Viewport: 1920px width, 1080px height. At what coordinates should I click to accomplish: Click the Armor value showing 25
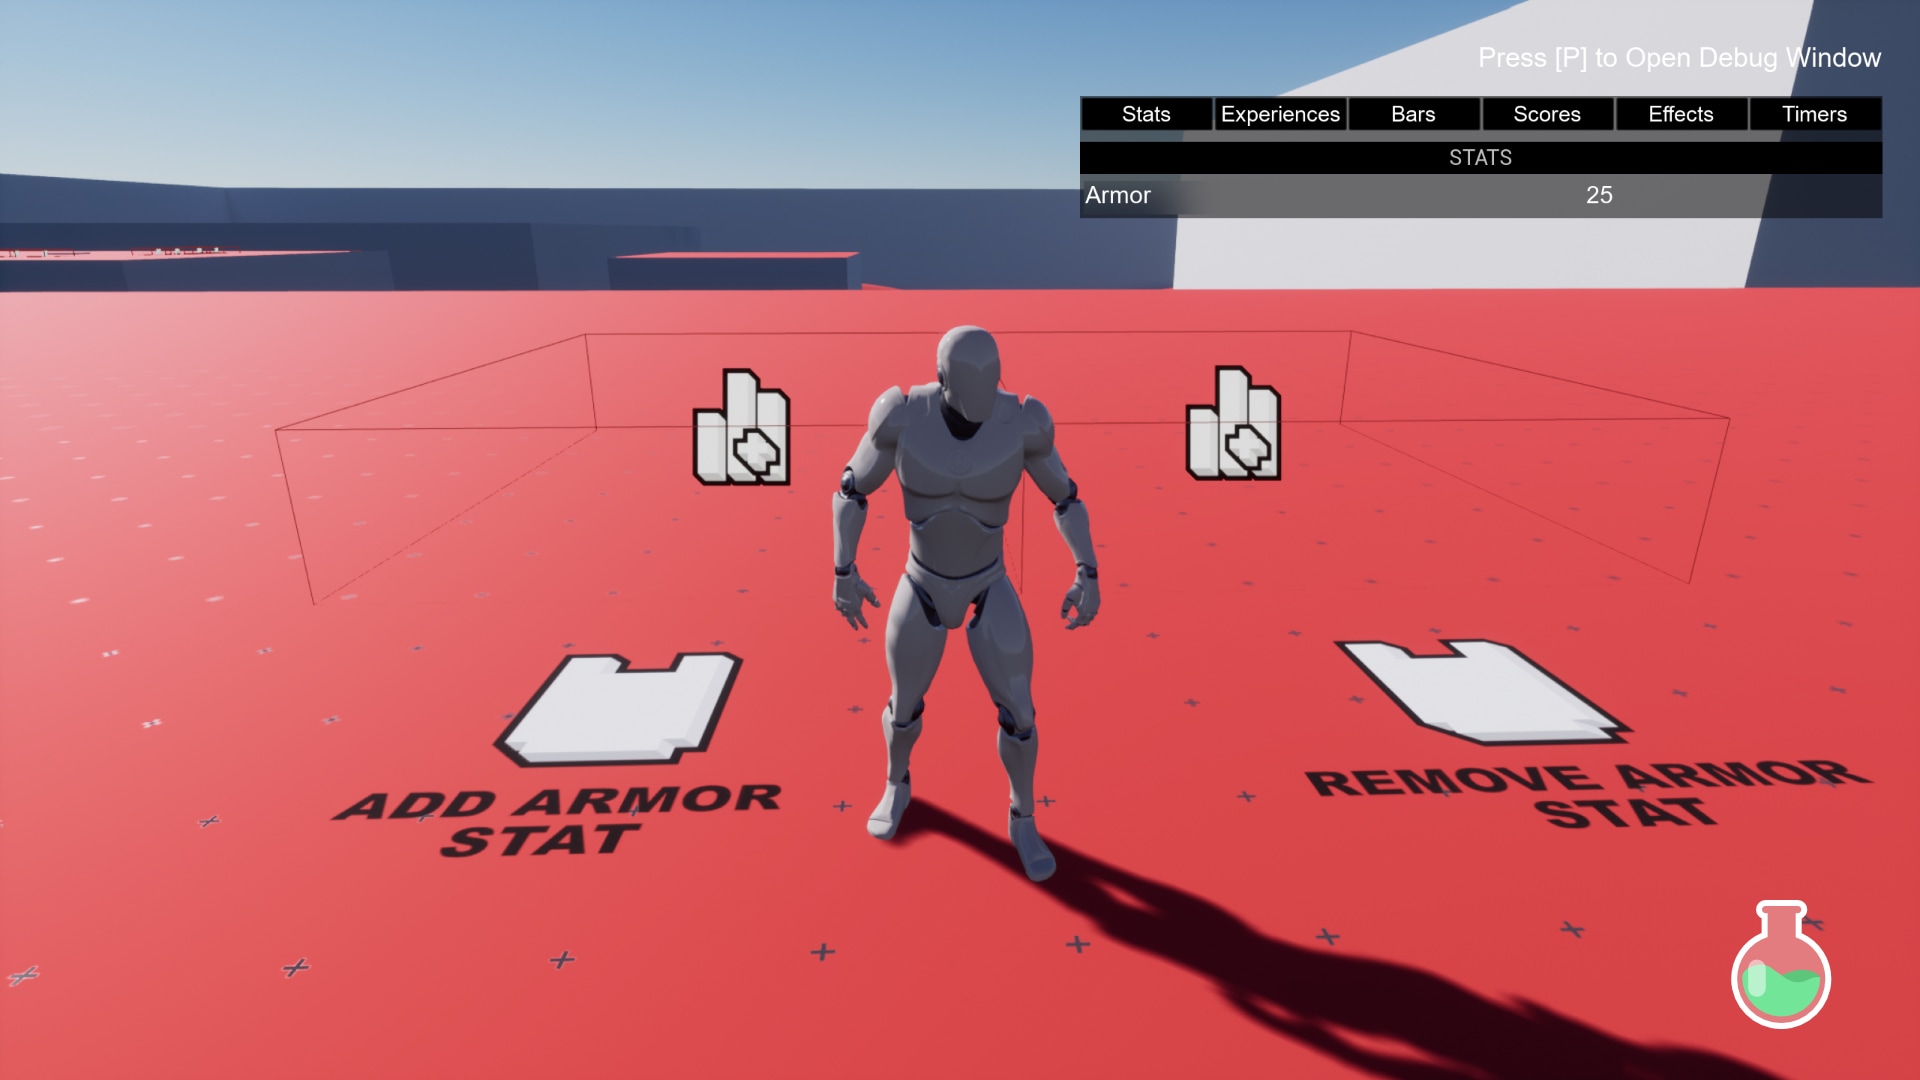click(x=1598, y=195)
